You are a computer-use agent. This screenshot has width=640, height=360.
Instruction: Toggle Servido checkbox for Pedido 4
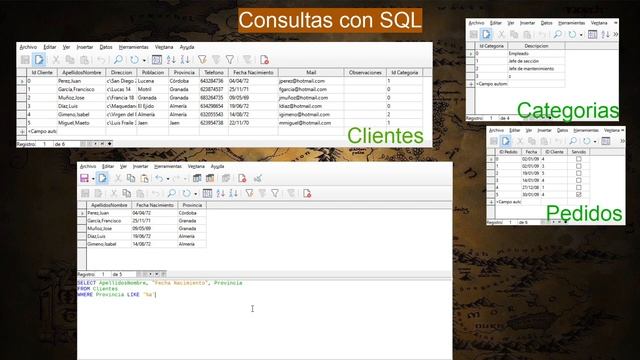click(x=578, y=187)
